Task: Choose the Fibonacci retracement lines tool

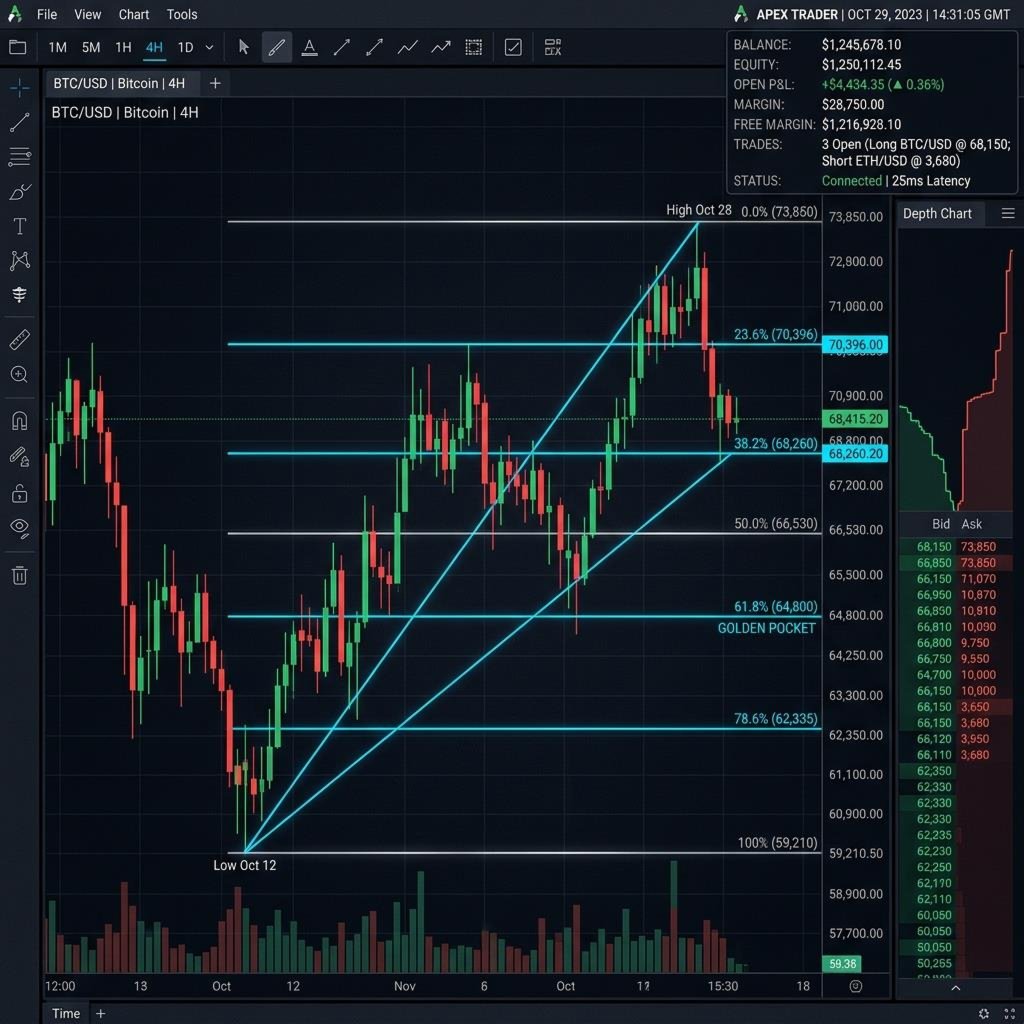Action: tap(20, 157)
